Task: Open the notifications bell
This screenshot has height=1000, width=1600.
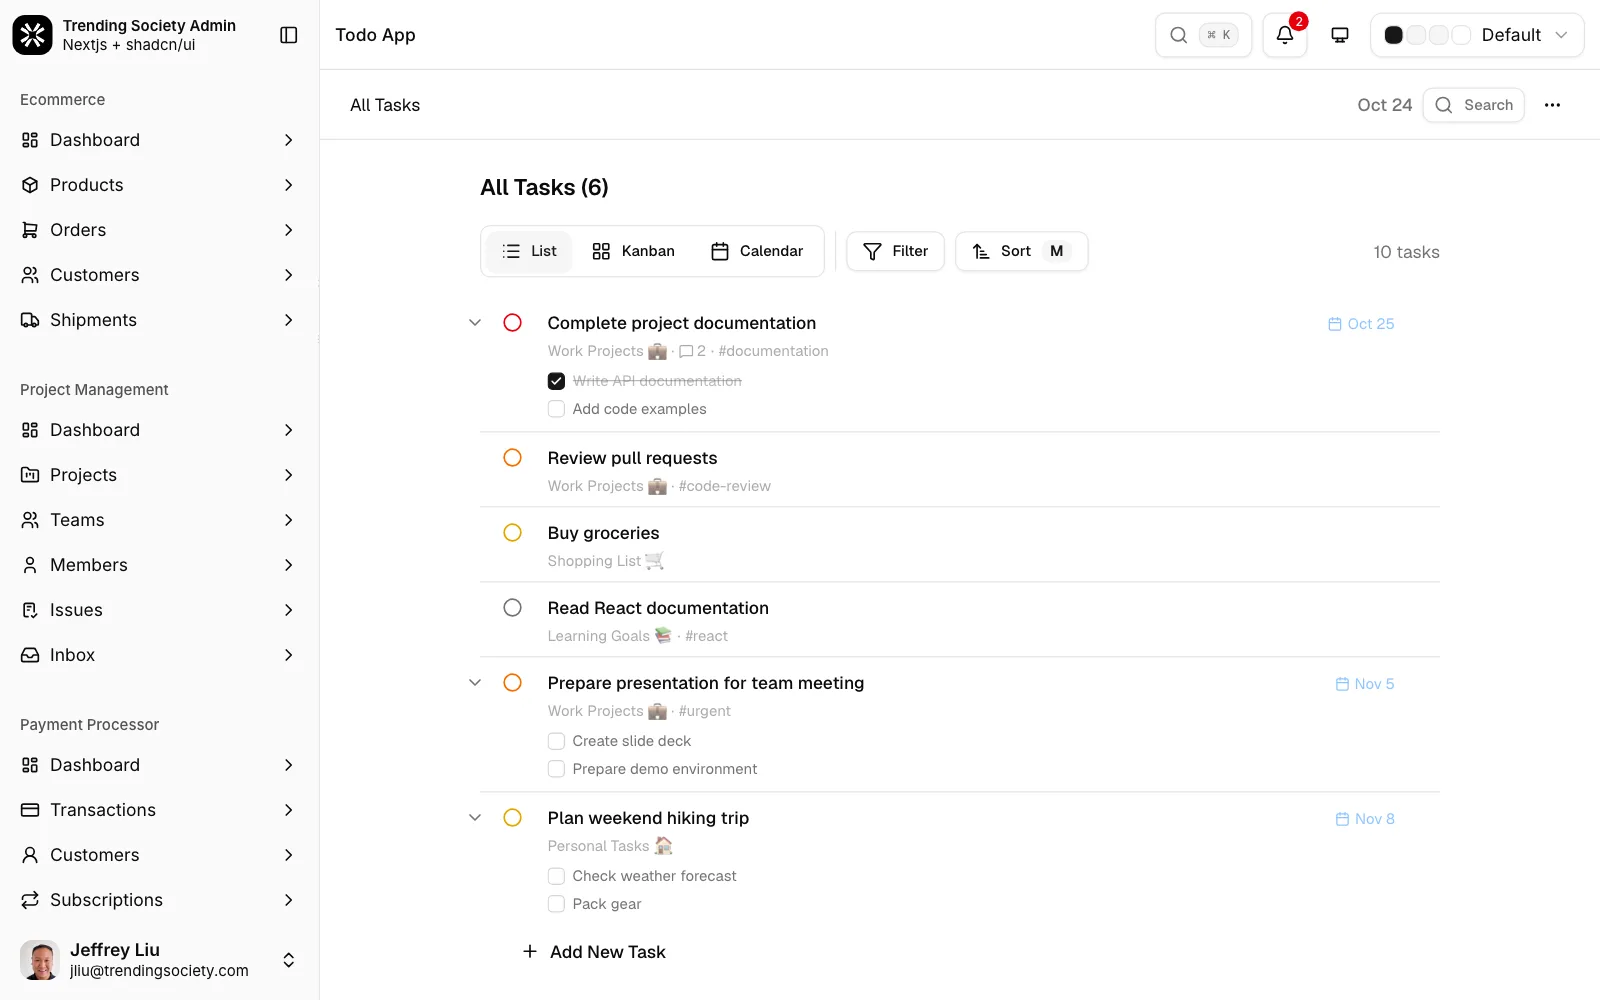Action: click(x=1285, y=35)
